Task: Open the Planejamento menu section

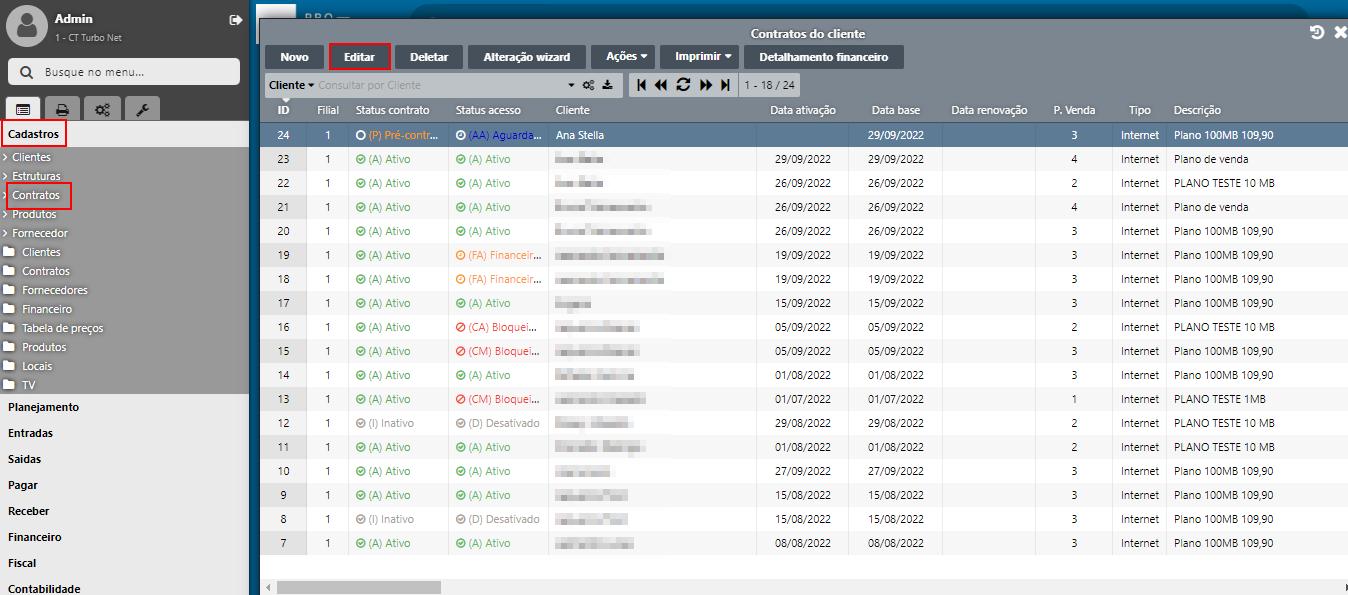Action: point(43,407)
